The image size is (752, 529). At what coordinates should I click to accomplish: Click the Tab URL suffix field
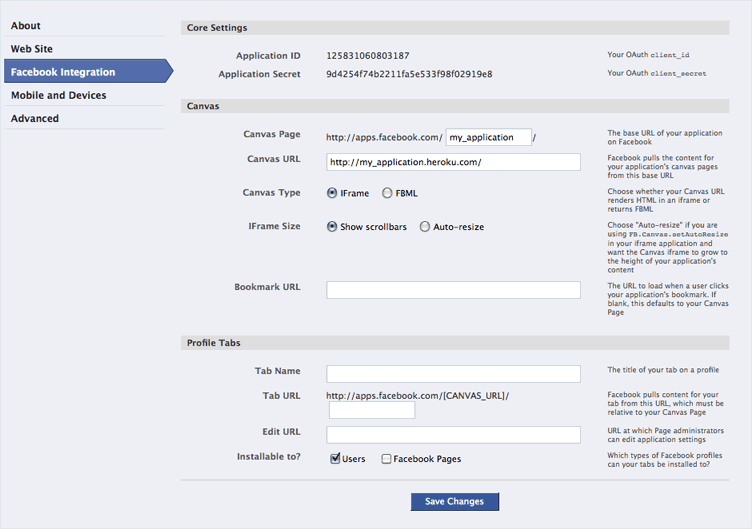372,410
